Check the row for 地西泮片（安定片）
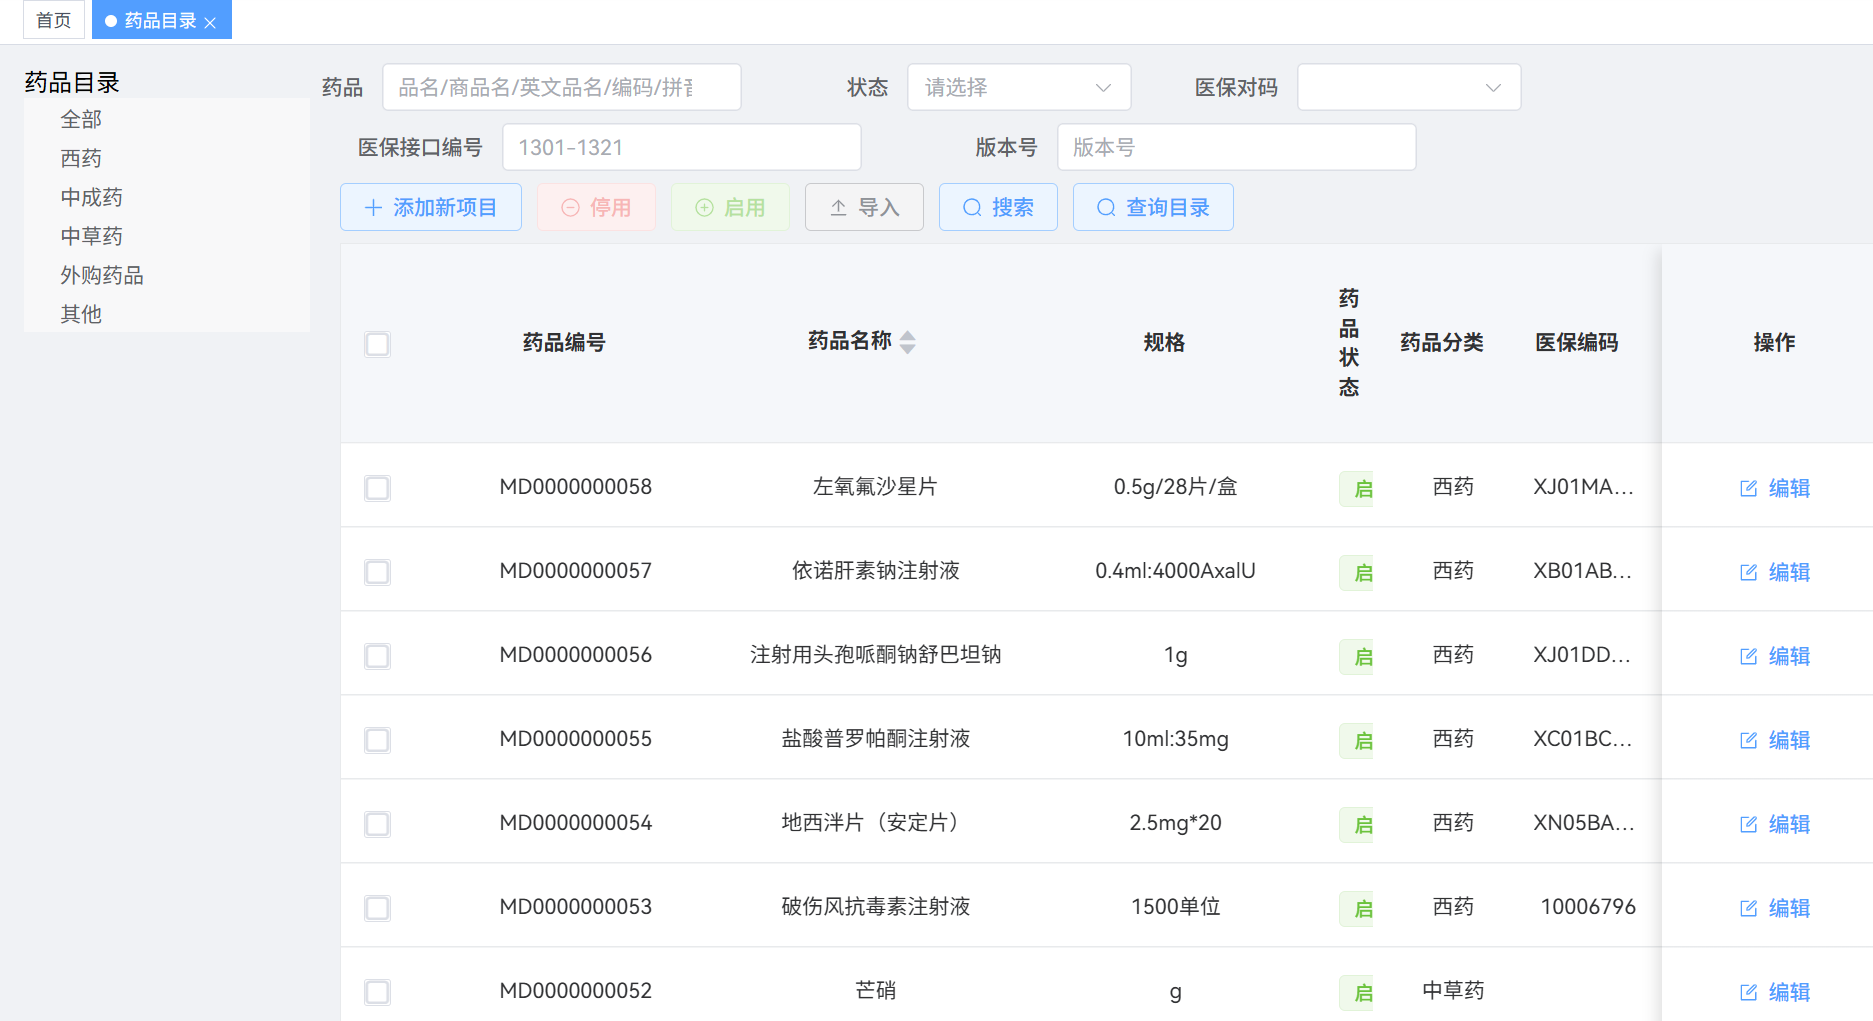Image resolution: width=1873 pixels, height=1021 pixels. click(x=377, y=824)
